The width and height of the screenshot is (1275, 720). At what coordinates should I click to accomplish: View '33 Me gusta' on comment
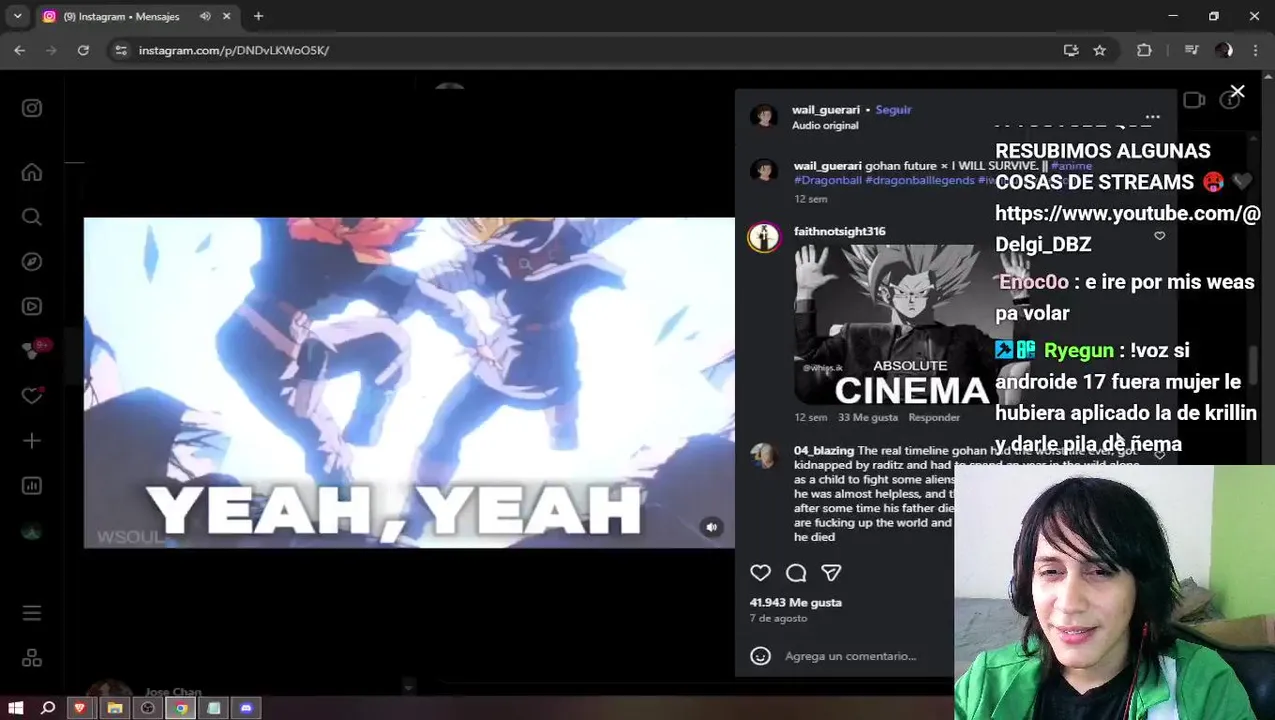click(x=869, y=418)
